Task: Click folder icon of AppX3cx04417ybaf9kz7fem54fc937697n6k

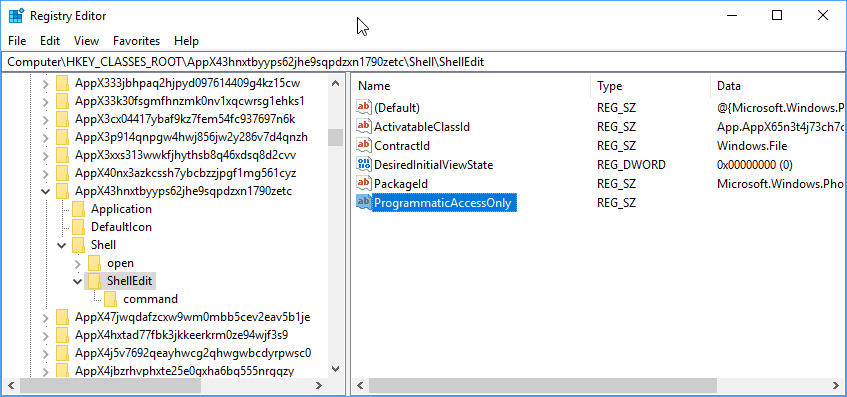Action: (63, 119)
